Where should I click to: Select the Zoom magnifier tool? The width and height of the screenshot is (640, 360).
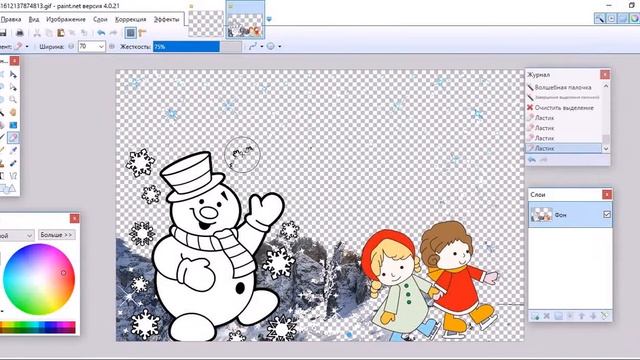pos(13,100)
